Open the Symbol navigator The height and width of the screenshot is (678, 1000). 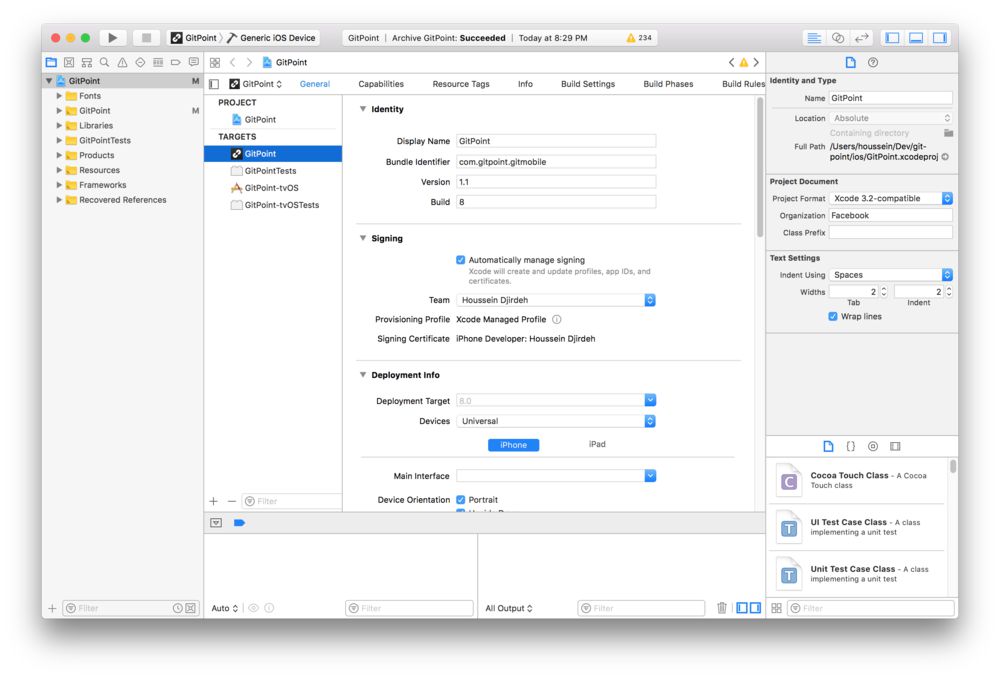click(x=69, y=62)
